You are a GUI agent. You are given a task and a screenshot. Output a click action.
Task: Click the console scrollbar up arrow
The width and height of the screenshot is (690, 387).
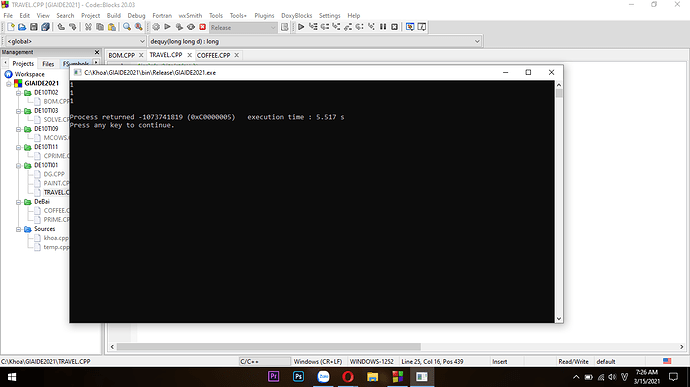coord(559,85)
